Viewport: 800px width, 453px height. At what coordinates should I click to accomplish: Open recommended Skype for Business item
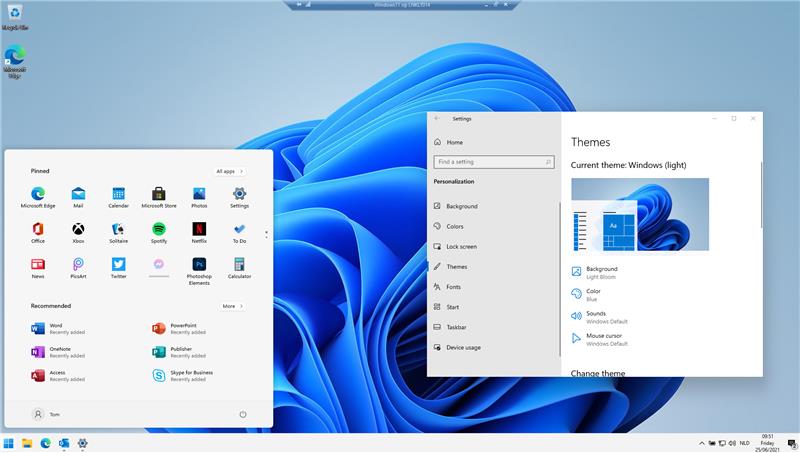point(182,376)
